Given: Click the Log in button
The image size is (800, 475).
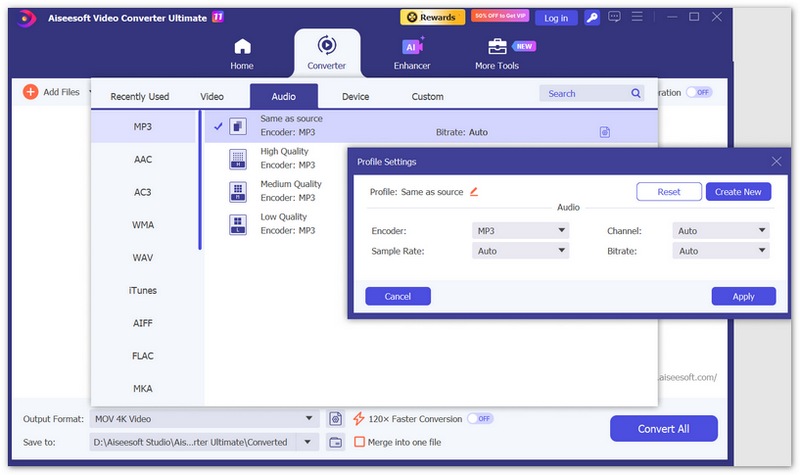Looking at the screenshot, I should (556, 18).
